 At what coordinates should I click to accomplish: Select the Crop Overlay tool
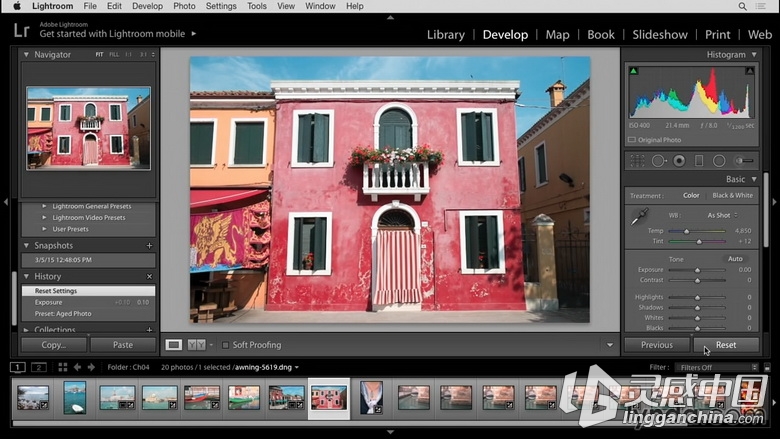click(x=637, y=161)
